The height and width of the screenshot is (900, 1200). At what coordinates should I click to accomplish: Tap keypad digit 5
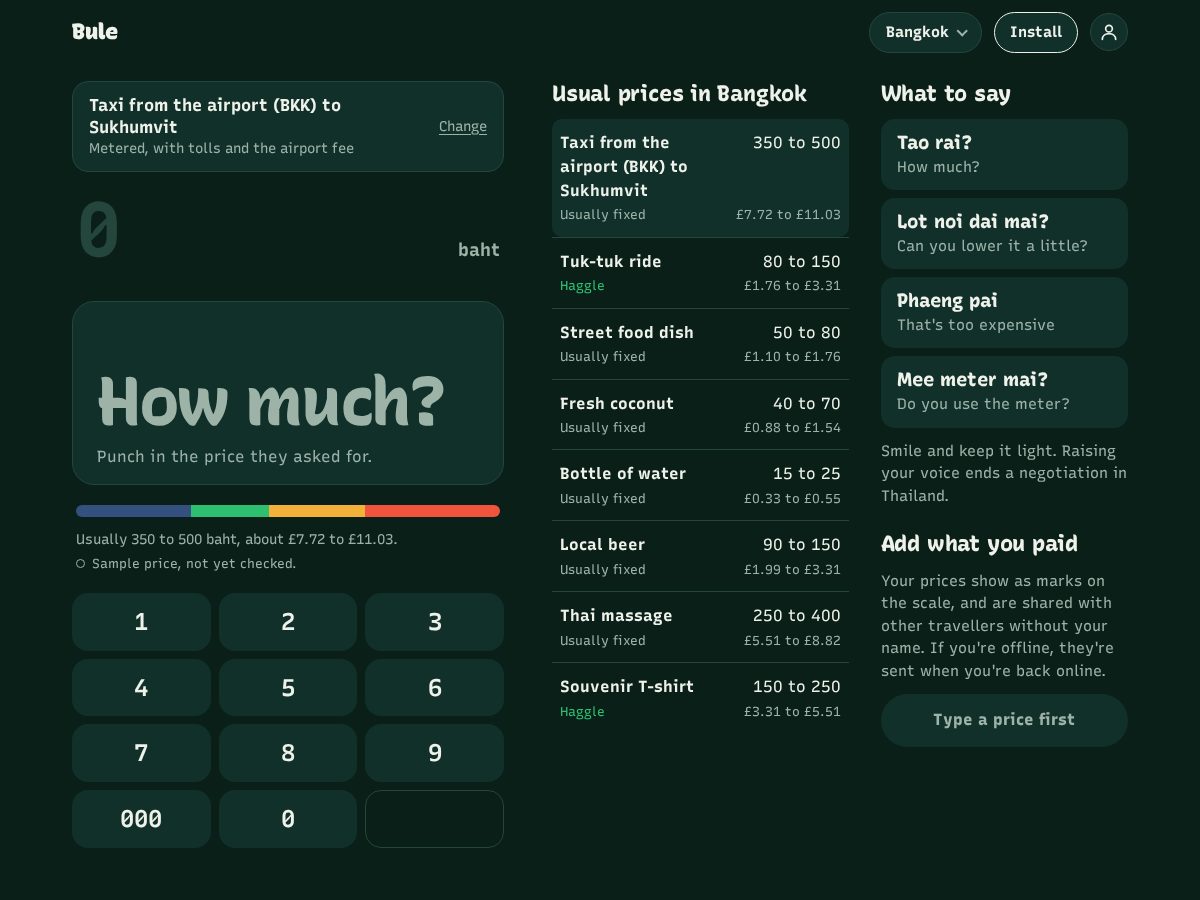(x=288, y=688)
